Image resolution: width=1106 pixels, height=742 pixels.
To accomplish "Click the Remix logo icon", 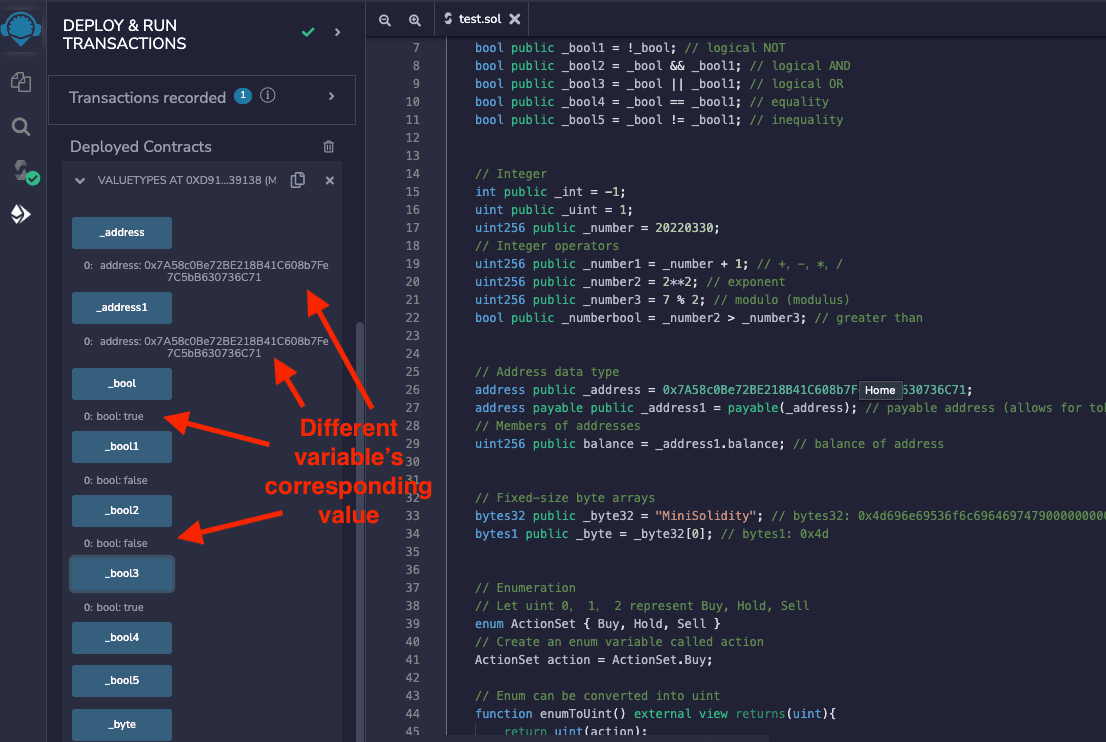I will (x=21, y=28).
